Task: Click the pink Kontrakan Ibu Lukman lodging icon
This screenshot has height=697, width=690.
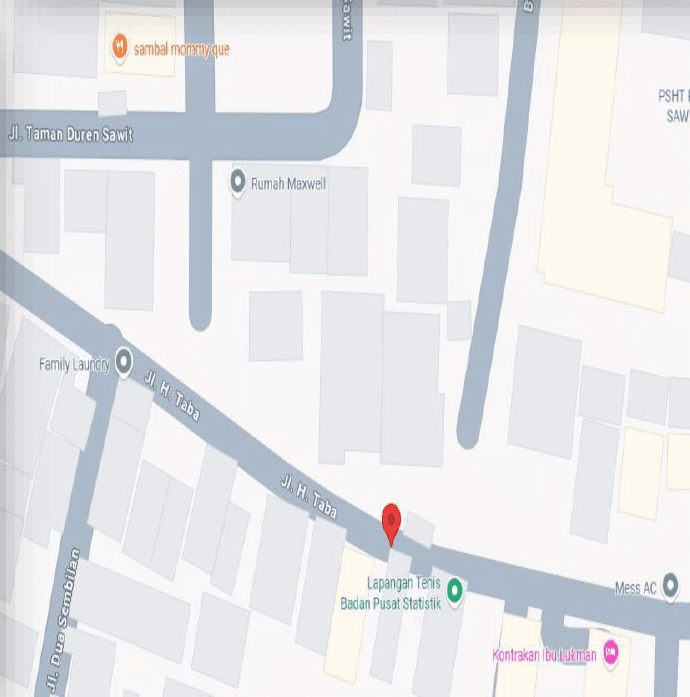Action: (x=611, y=653)
